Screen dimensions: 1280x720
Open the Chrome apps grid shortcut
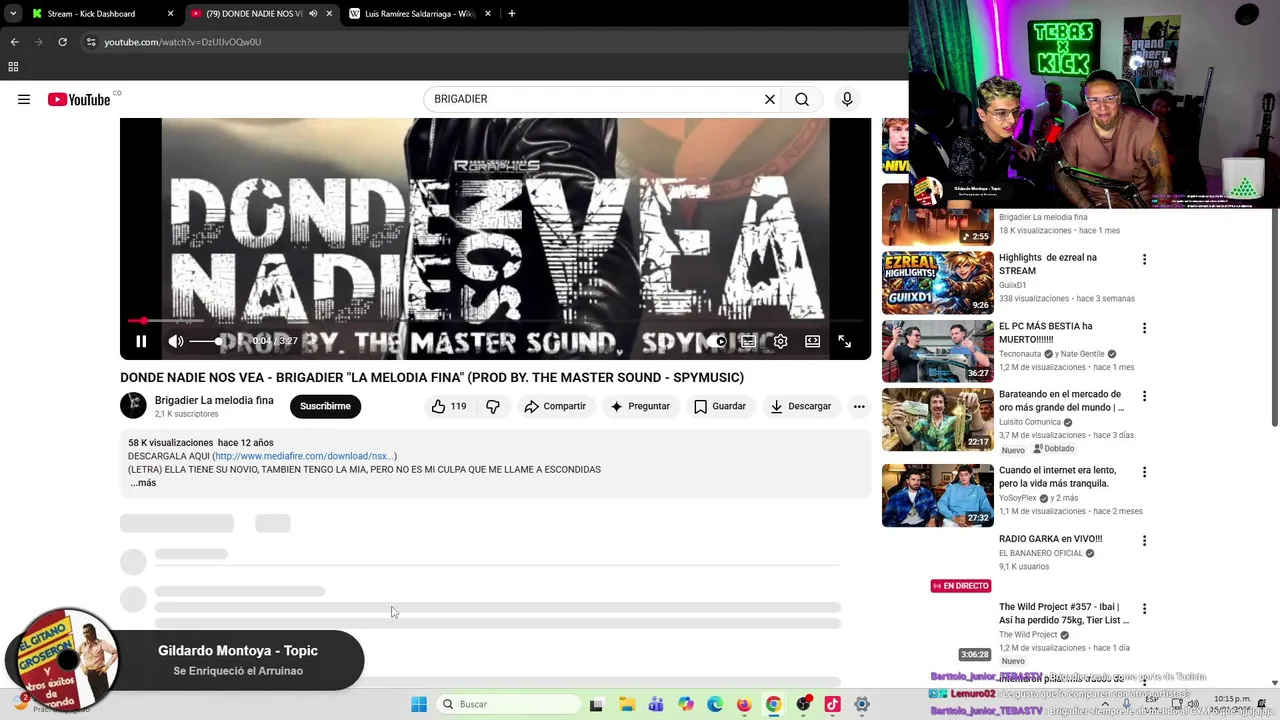click(13, 67)
